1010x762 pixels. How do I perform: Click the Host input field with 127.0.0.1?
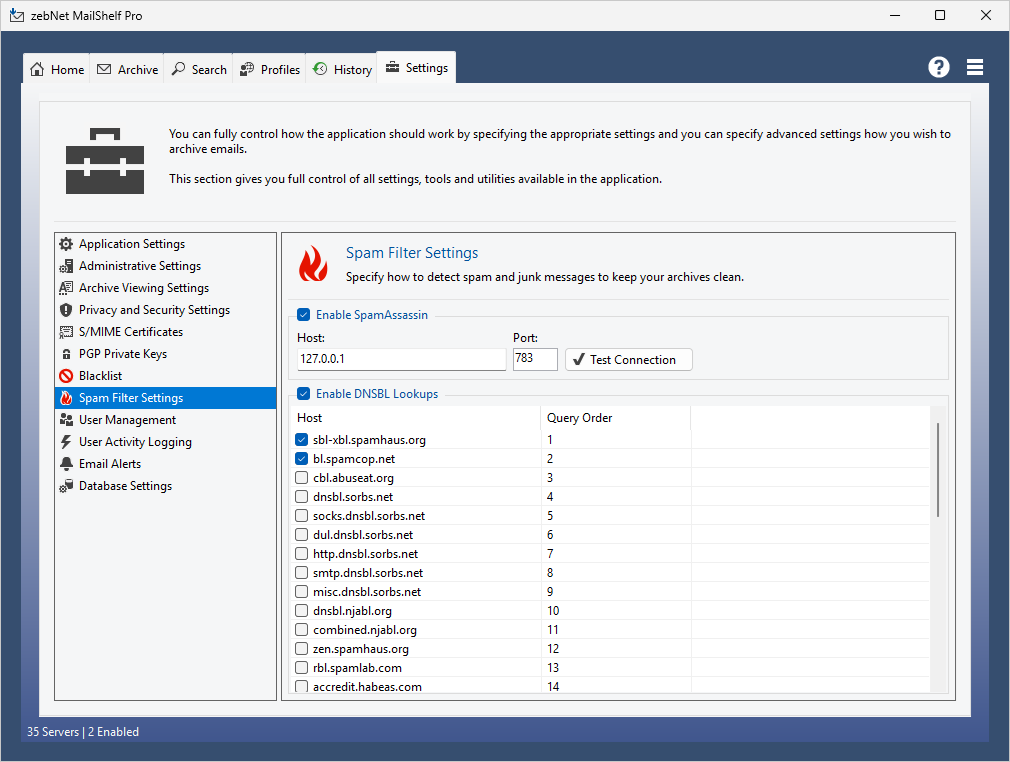pos(401,360)
